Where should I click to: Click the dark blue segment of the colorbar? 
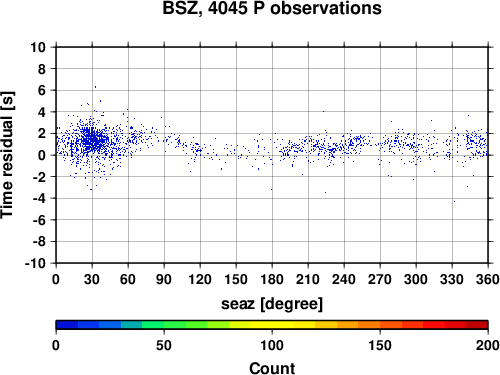tap(67, 325)
